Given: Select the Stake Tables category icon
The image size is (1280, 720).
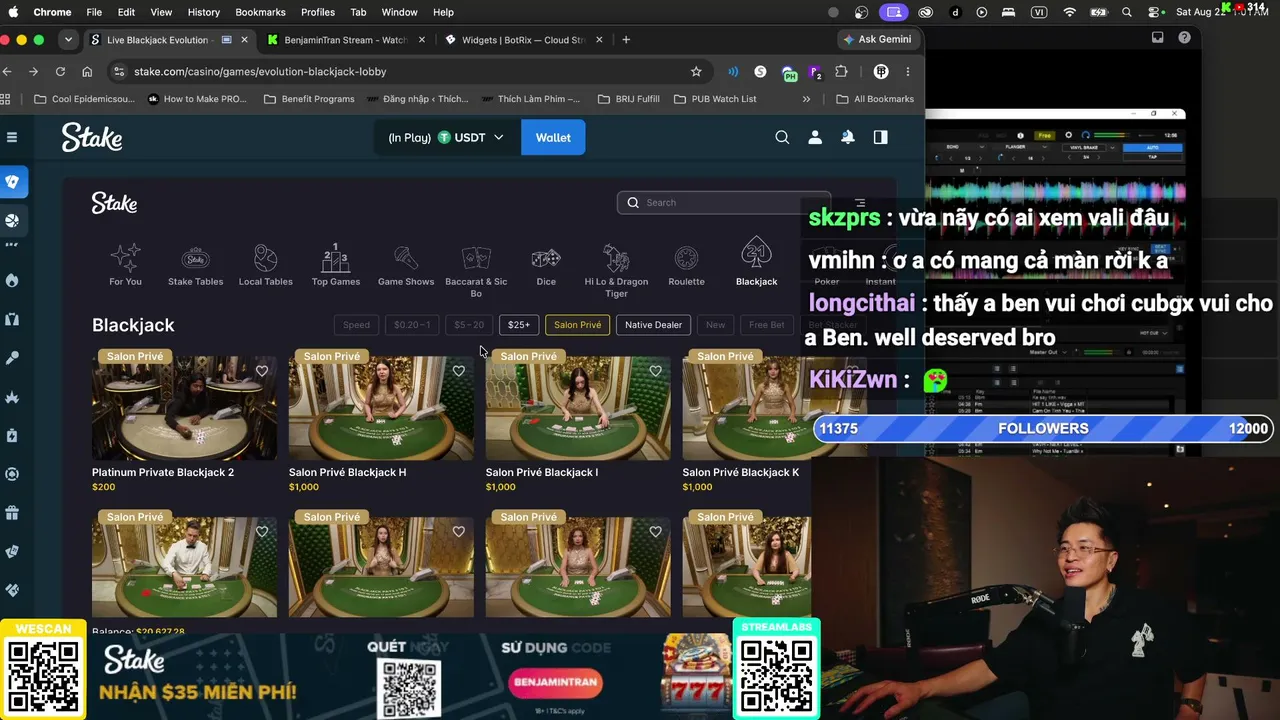Looking at the screenshot, I should click(195, 258).
